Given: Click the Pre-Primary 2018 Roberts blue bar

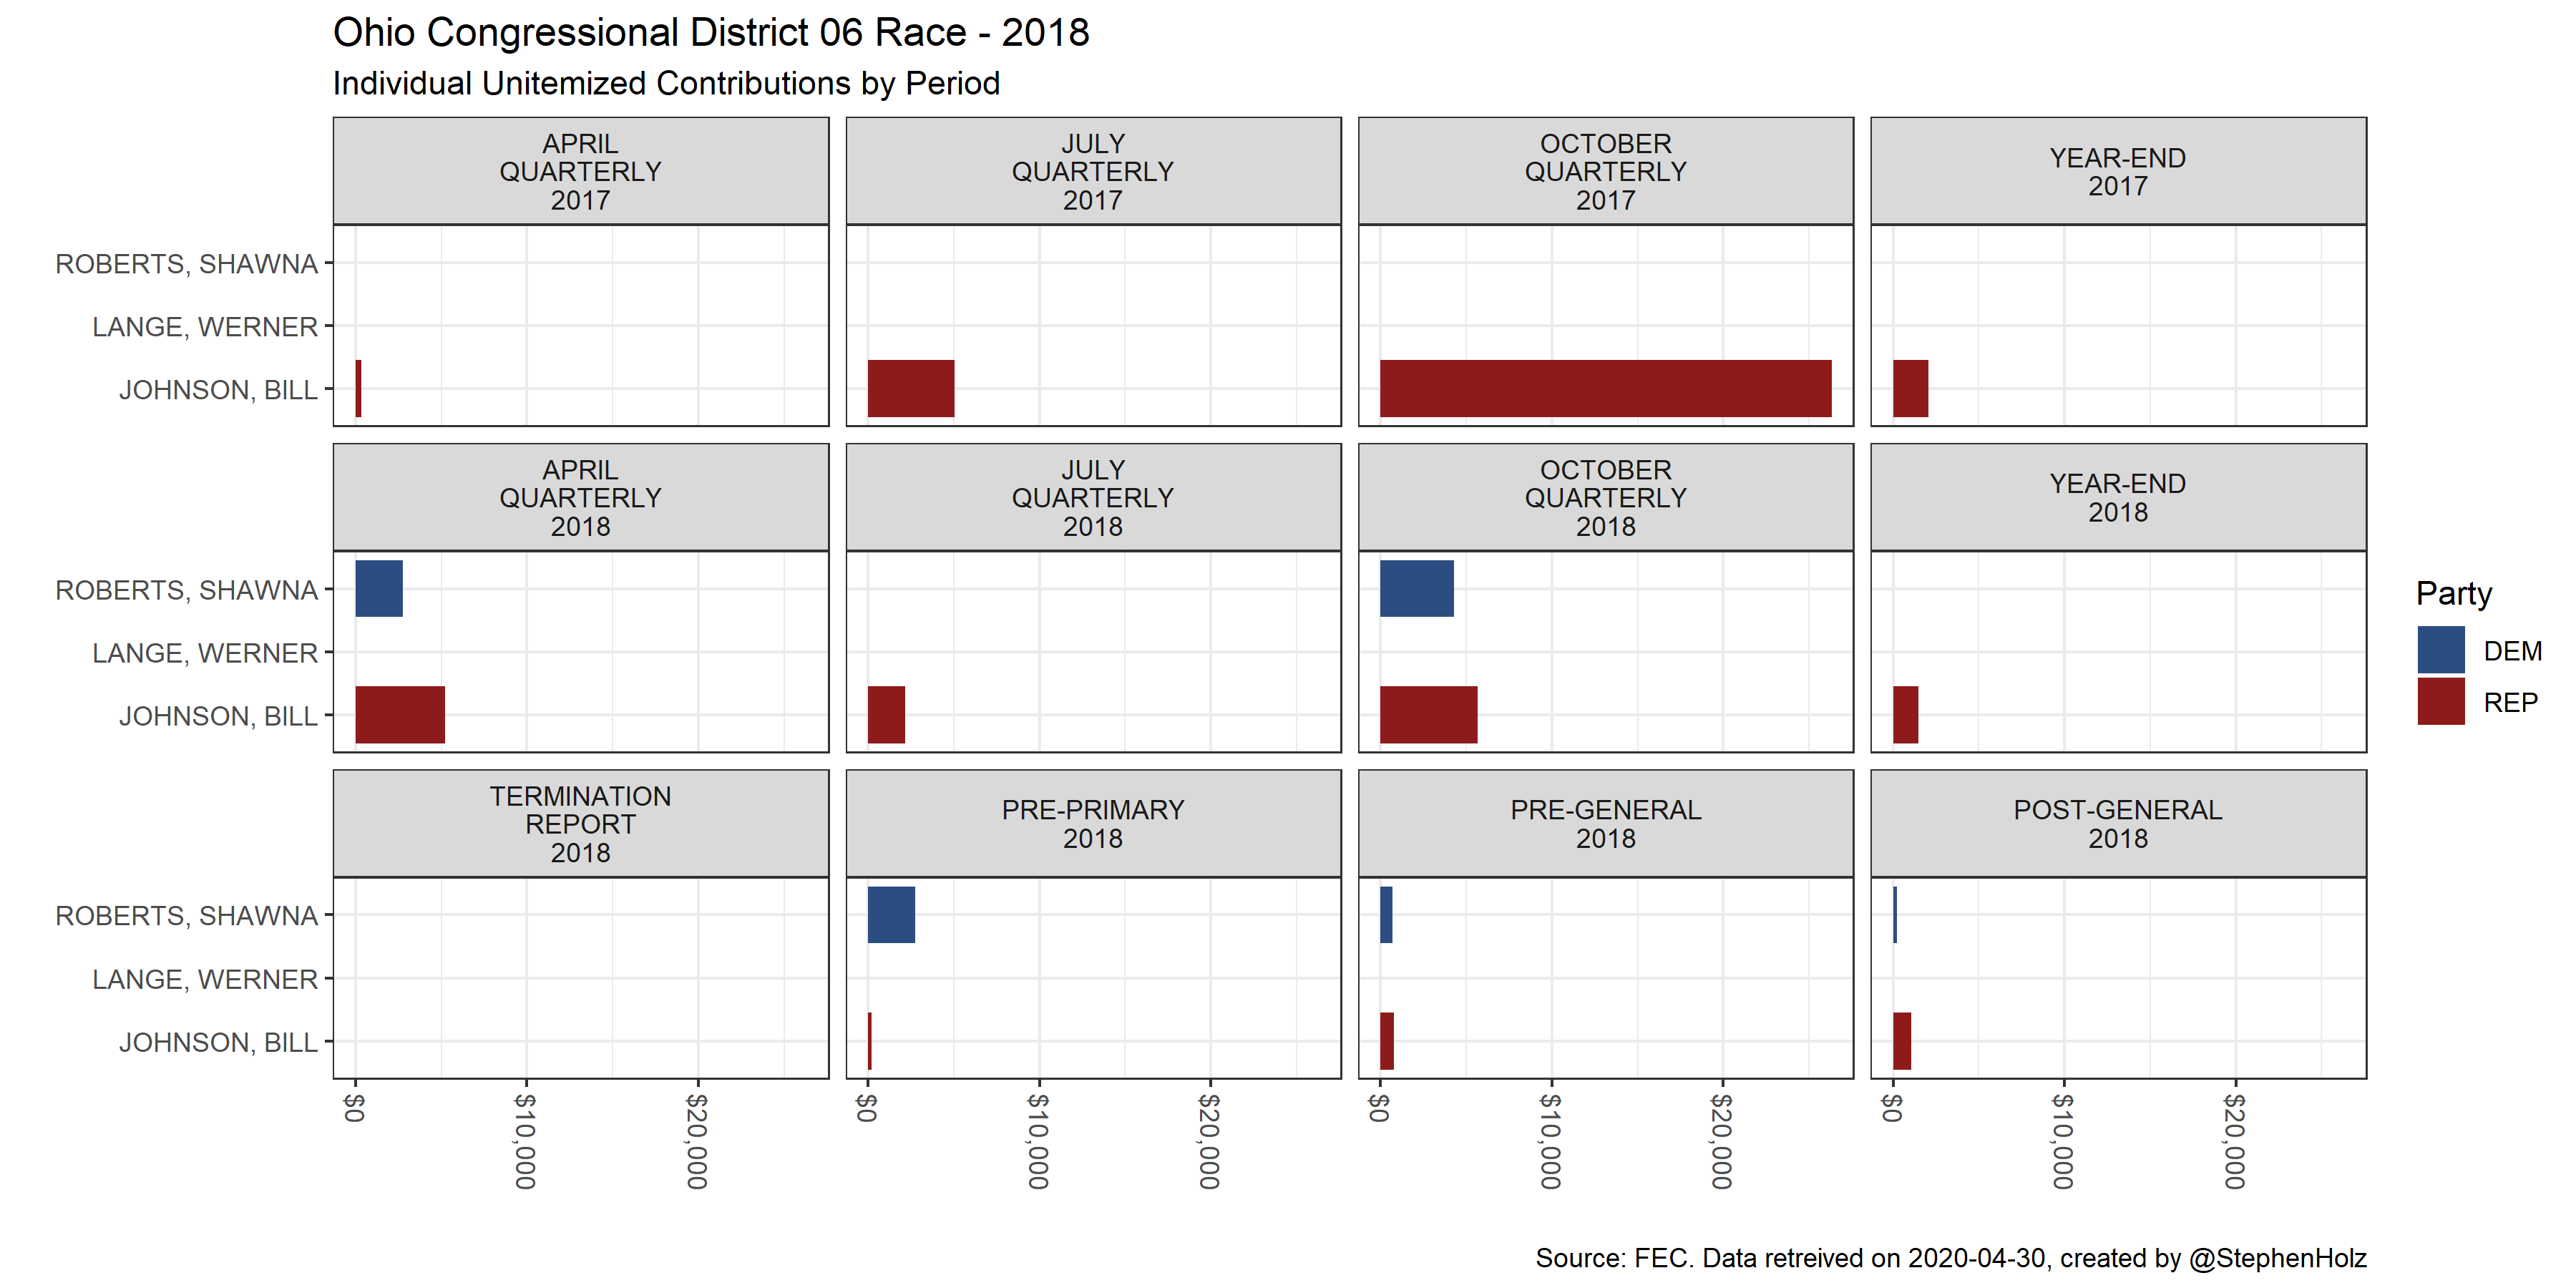Looking at the screenshot, I should 891,914.
